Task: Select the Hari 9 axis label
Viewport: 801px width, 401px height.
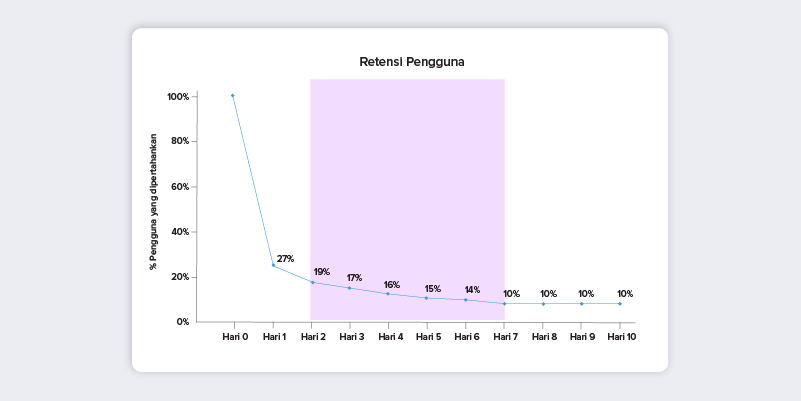Action: tap(582, 337)
